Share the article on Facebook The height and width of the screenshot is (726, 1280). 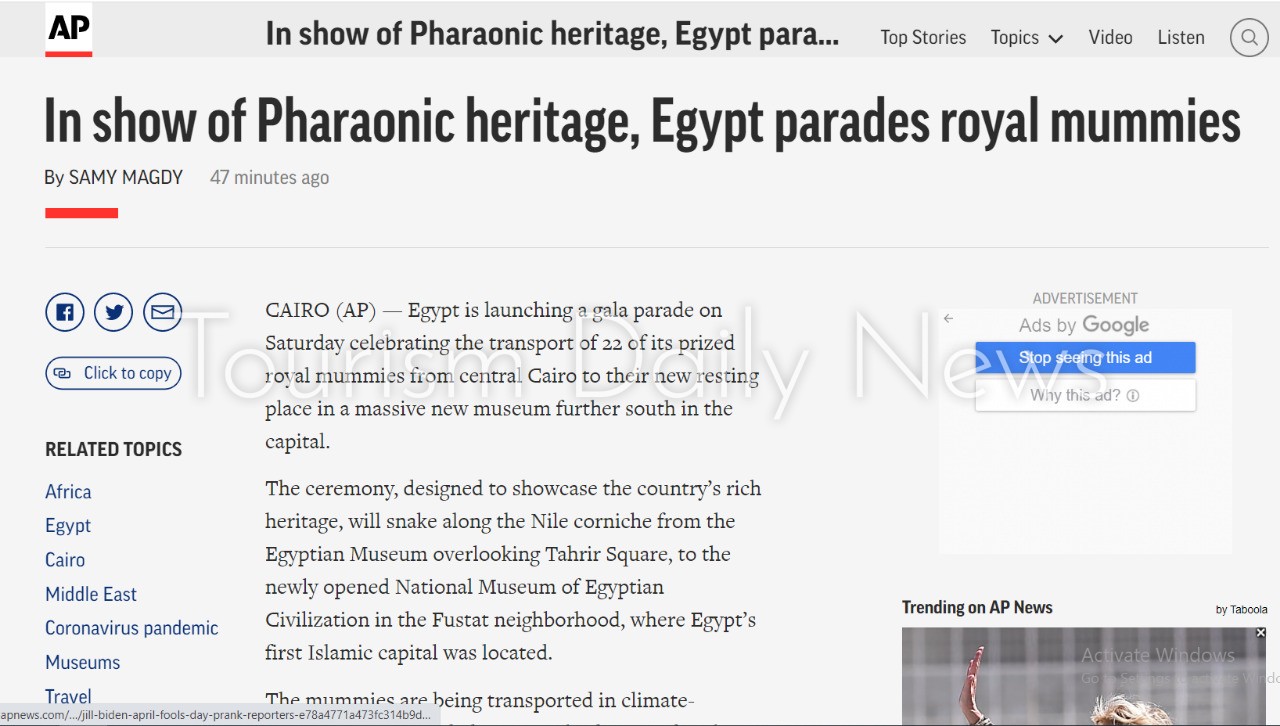coord(65,313)
